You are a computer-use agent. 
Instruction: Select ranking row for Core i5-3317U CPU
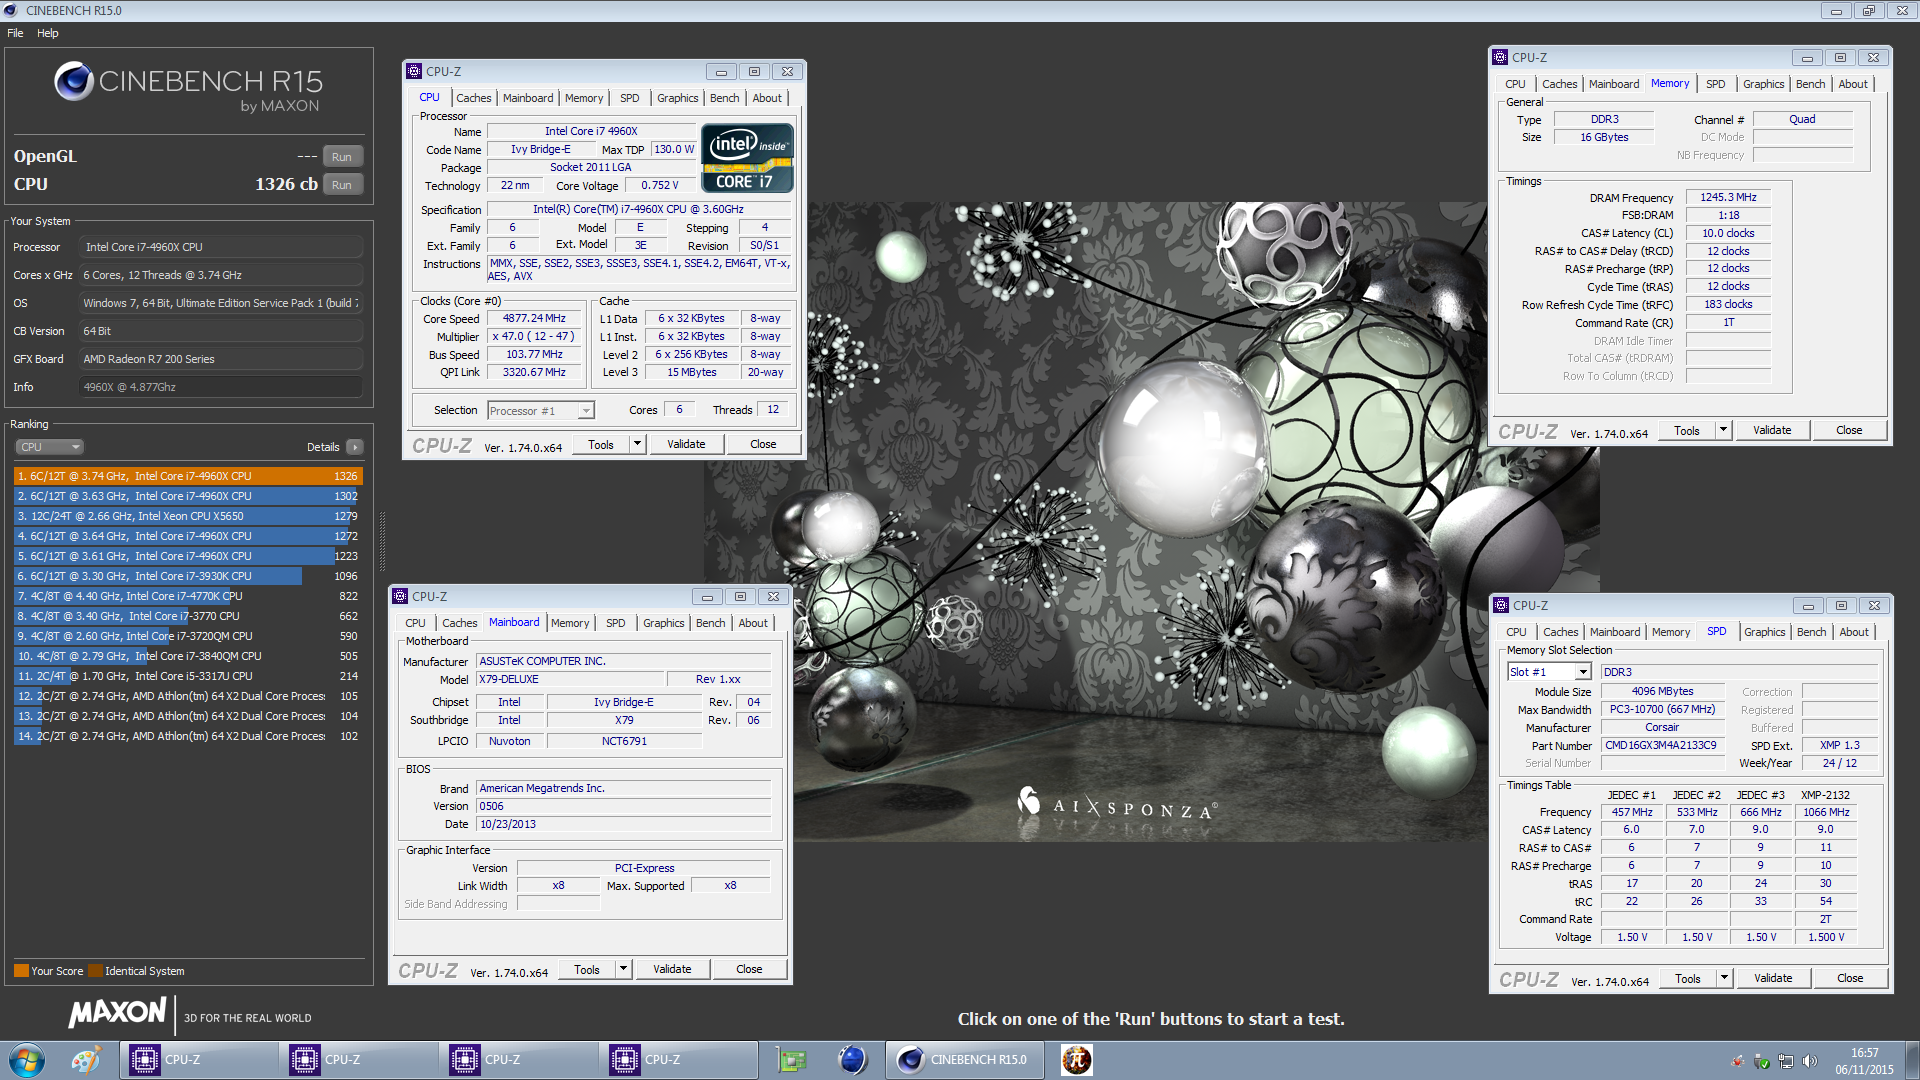click(x=187, y=676)
